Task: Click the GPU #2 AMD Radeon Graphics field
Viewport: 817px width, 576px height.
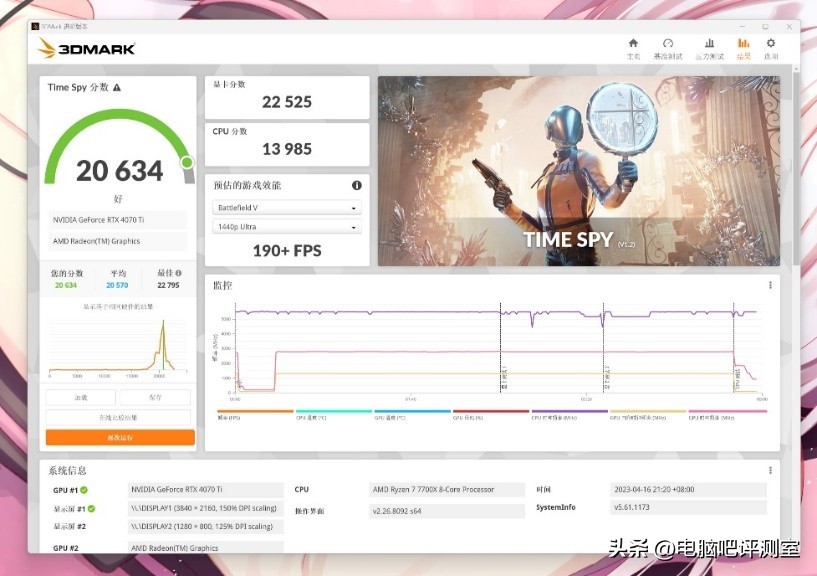Action: (205, 547)
